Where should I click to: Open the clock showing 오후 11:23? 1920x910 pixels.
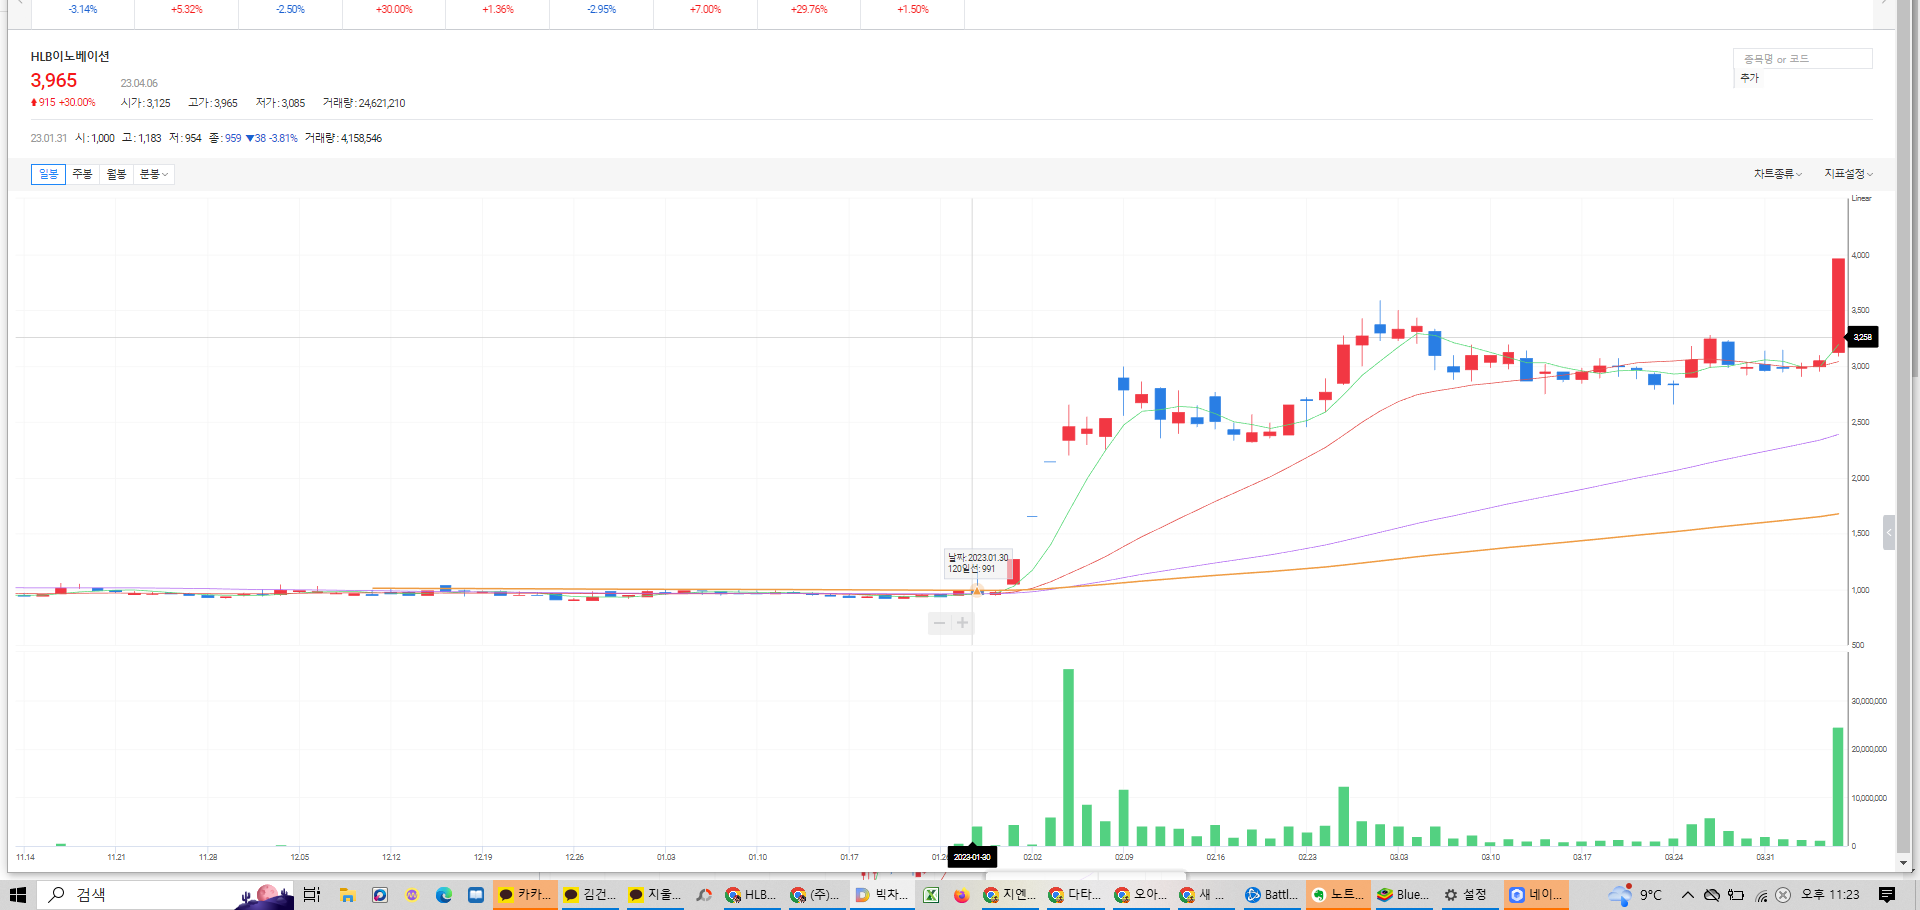pyautogui.click(x=1830, y=895)
